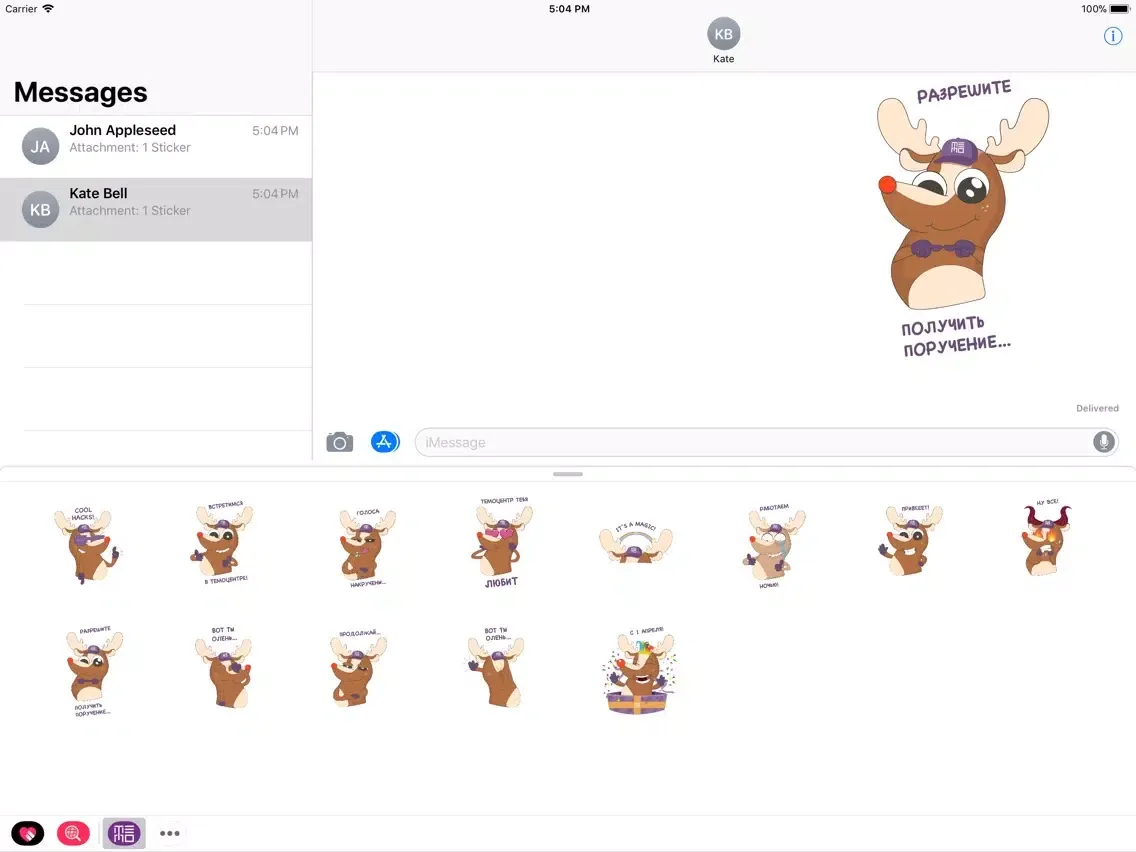Image resolution: width=1136 pixels, height=852 pixels.
Task: Tap the sticker drawer grab handle
Action: (568, 474)
